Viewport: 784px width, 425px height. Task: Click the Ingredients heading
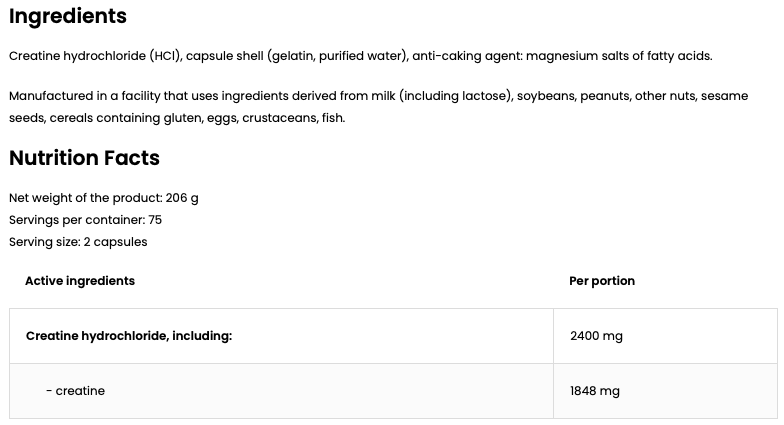click(68, 17)
